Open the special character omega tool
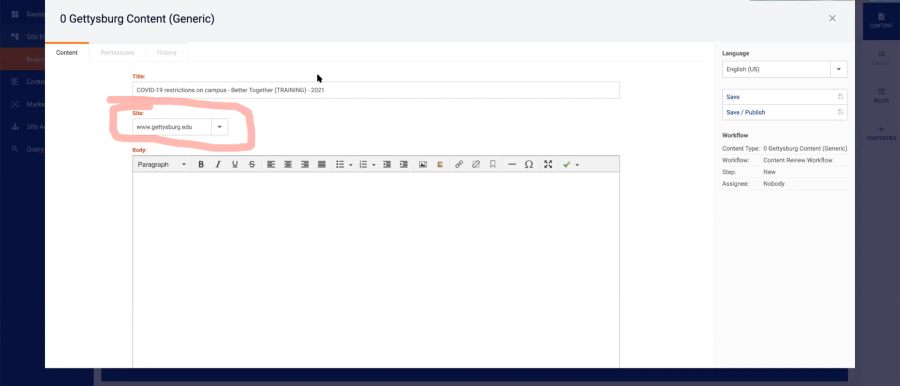900x386 pixels. click(x=529, y=164)
